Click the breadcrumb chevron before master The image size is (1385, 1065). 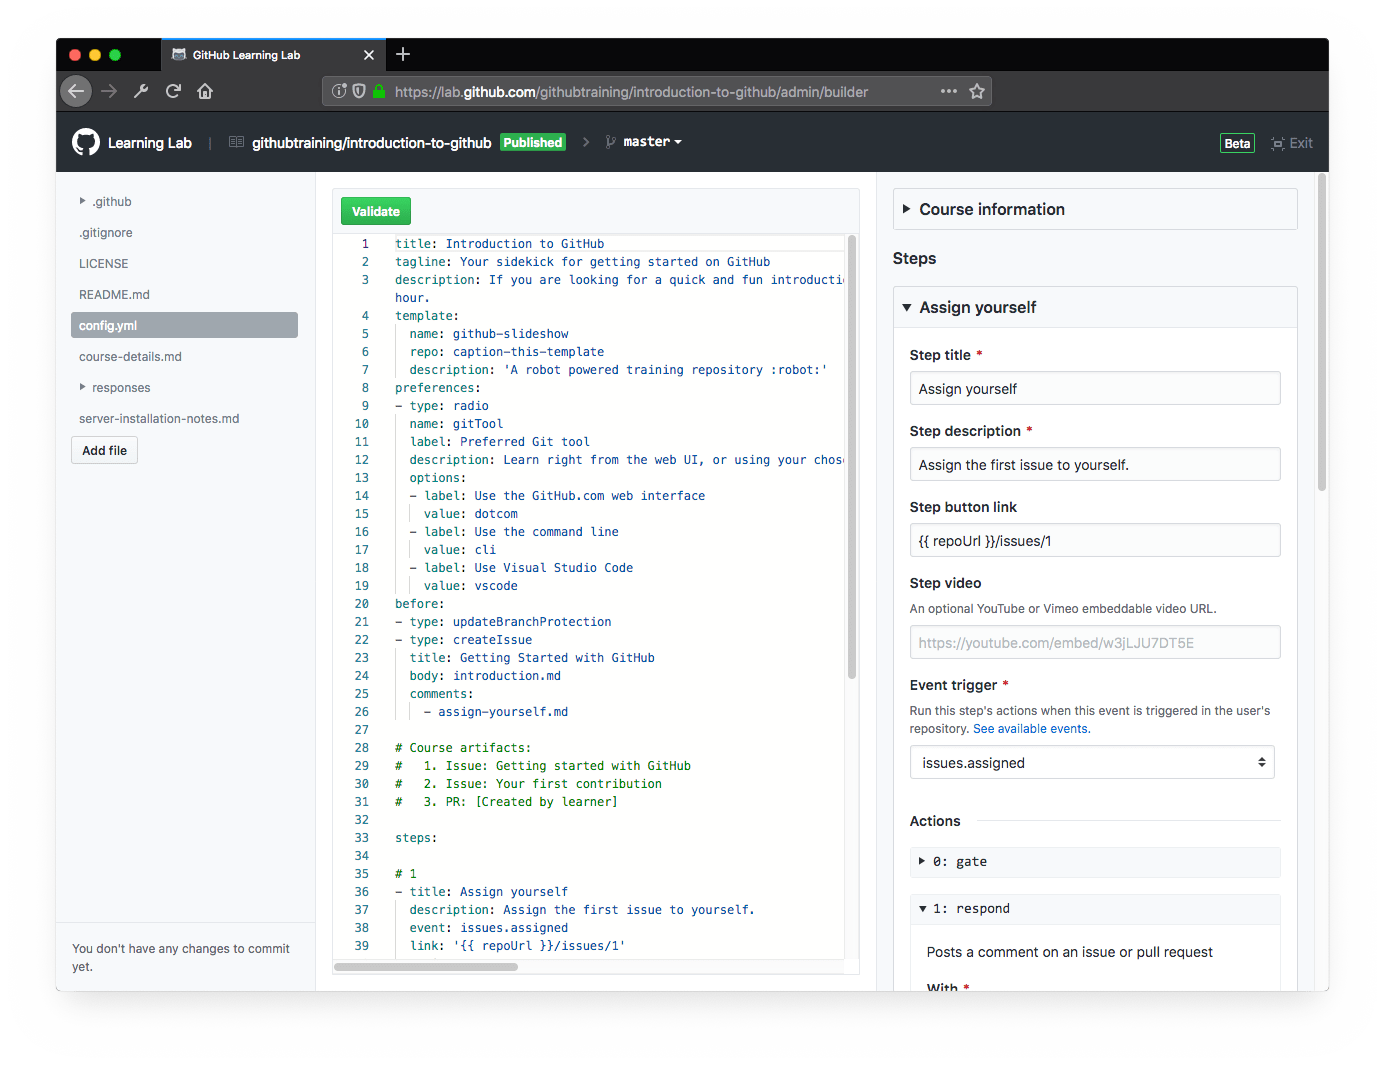pyautogui.click(x=586, y=142)
